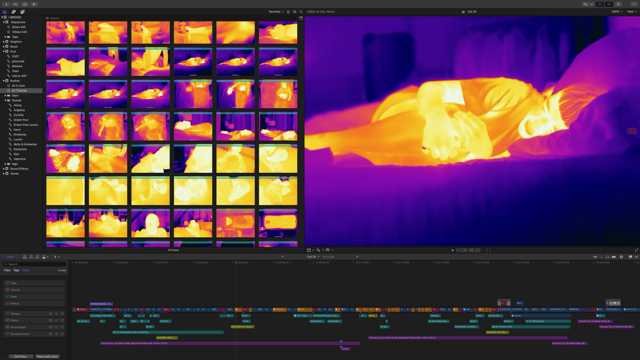
Task: Open the viewer View dropdown menu
Action: coord(631,12)
